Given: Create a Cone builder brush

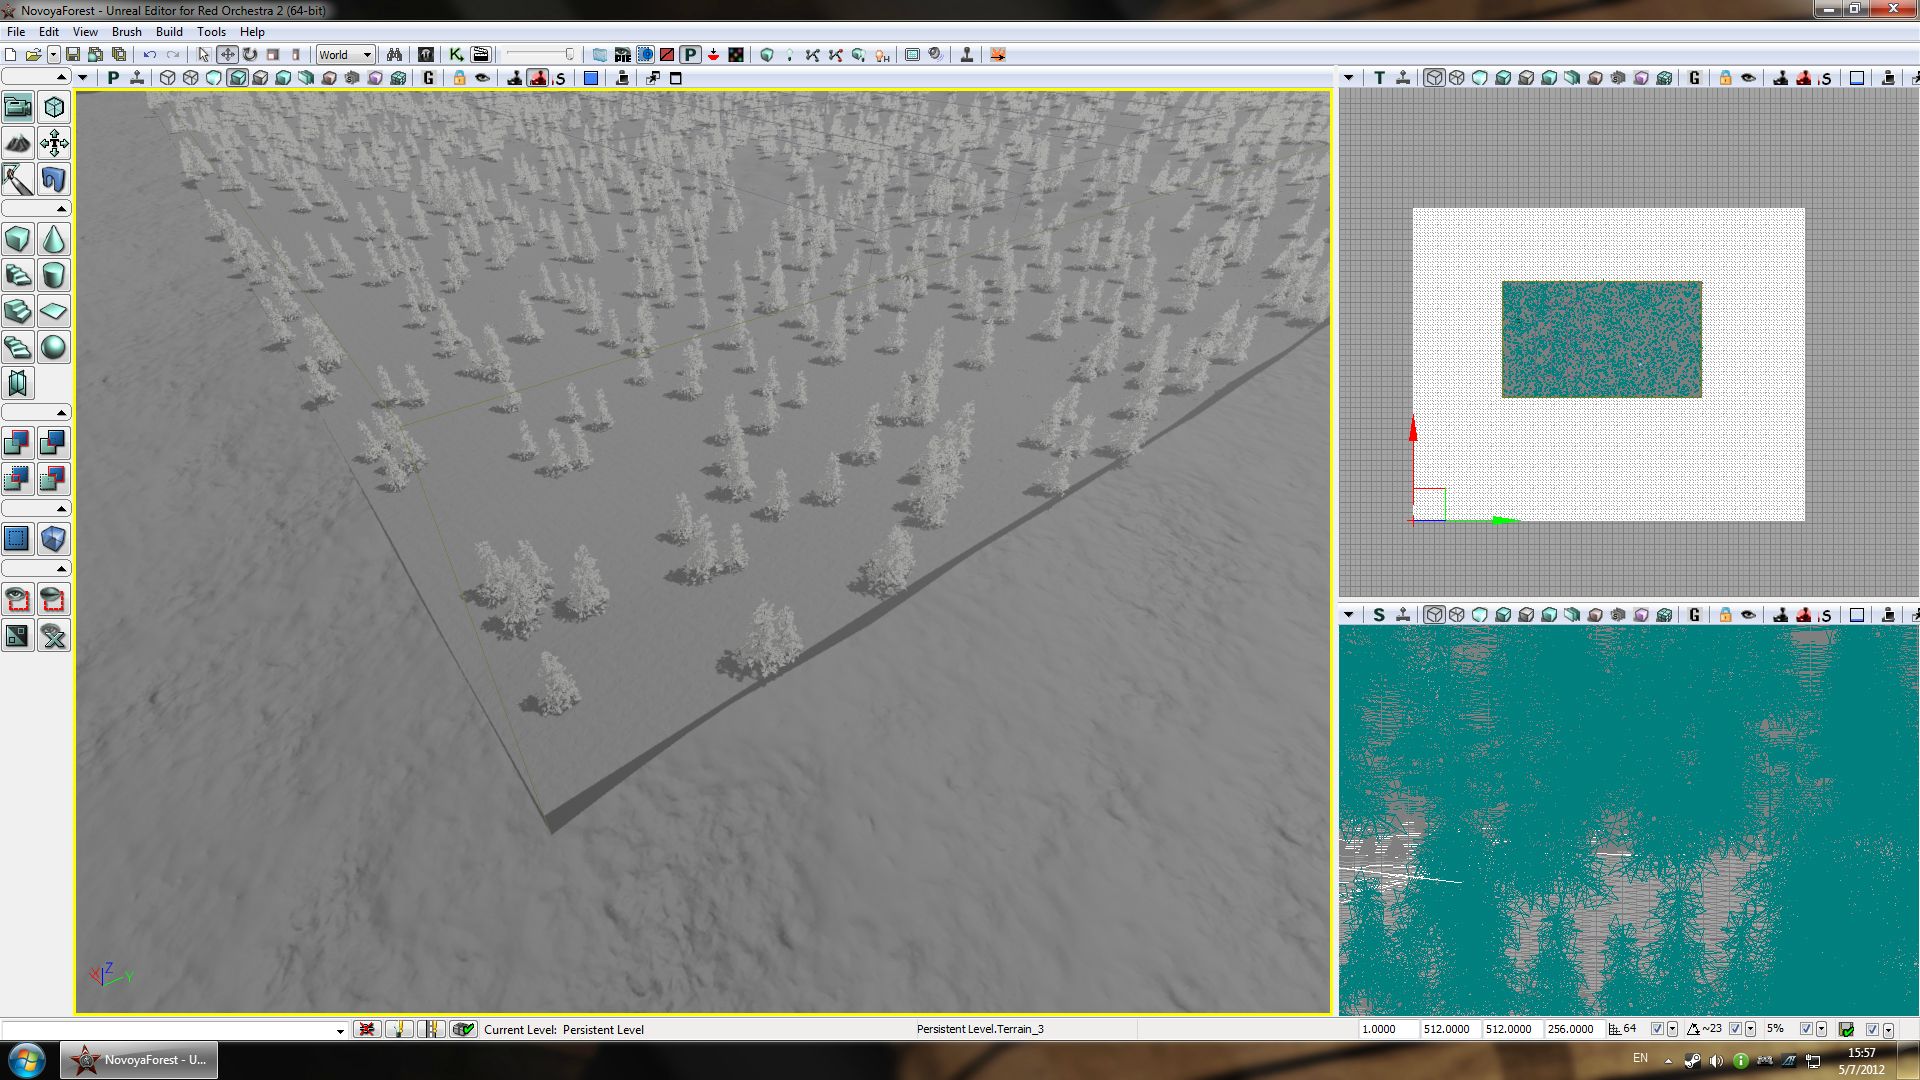Looking at the screenshot, I should (x=54, y=239).
